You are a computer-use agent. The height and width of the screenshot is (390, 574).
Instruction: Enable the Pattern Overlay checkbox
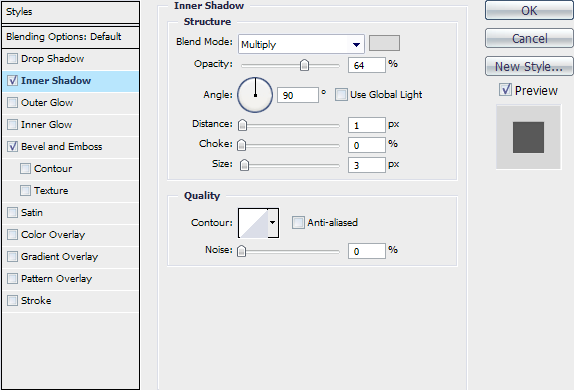click(12, 279)
